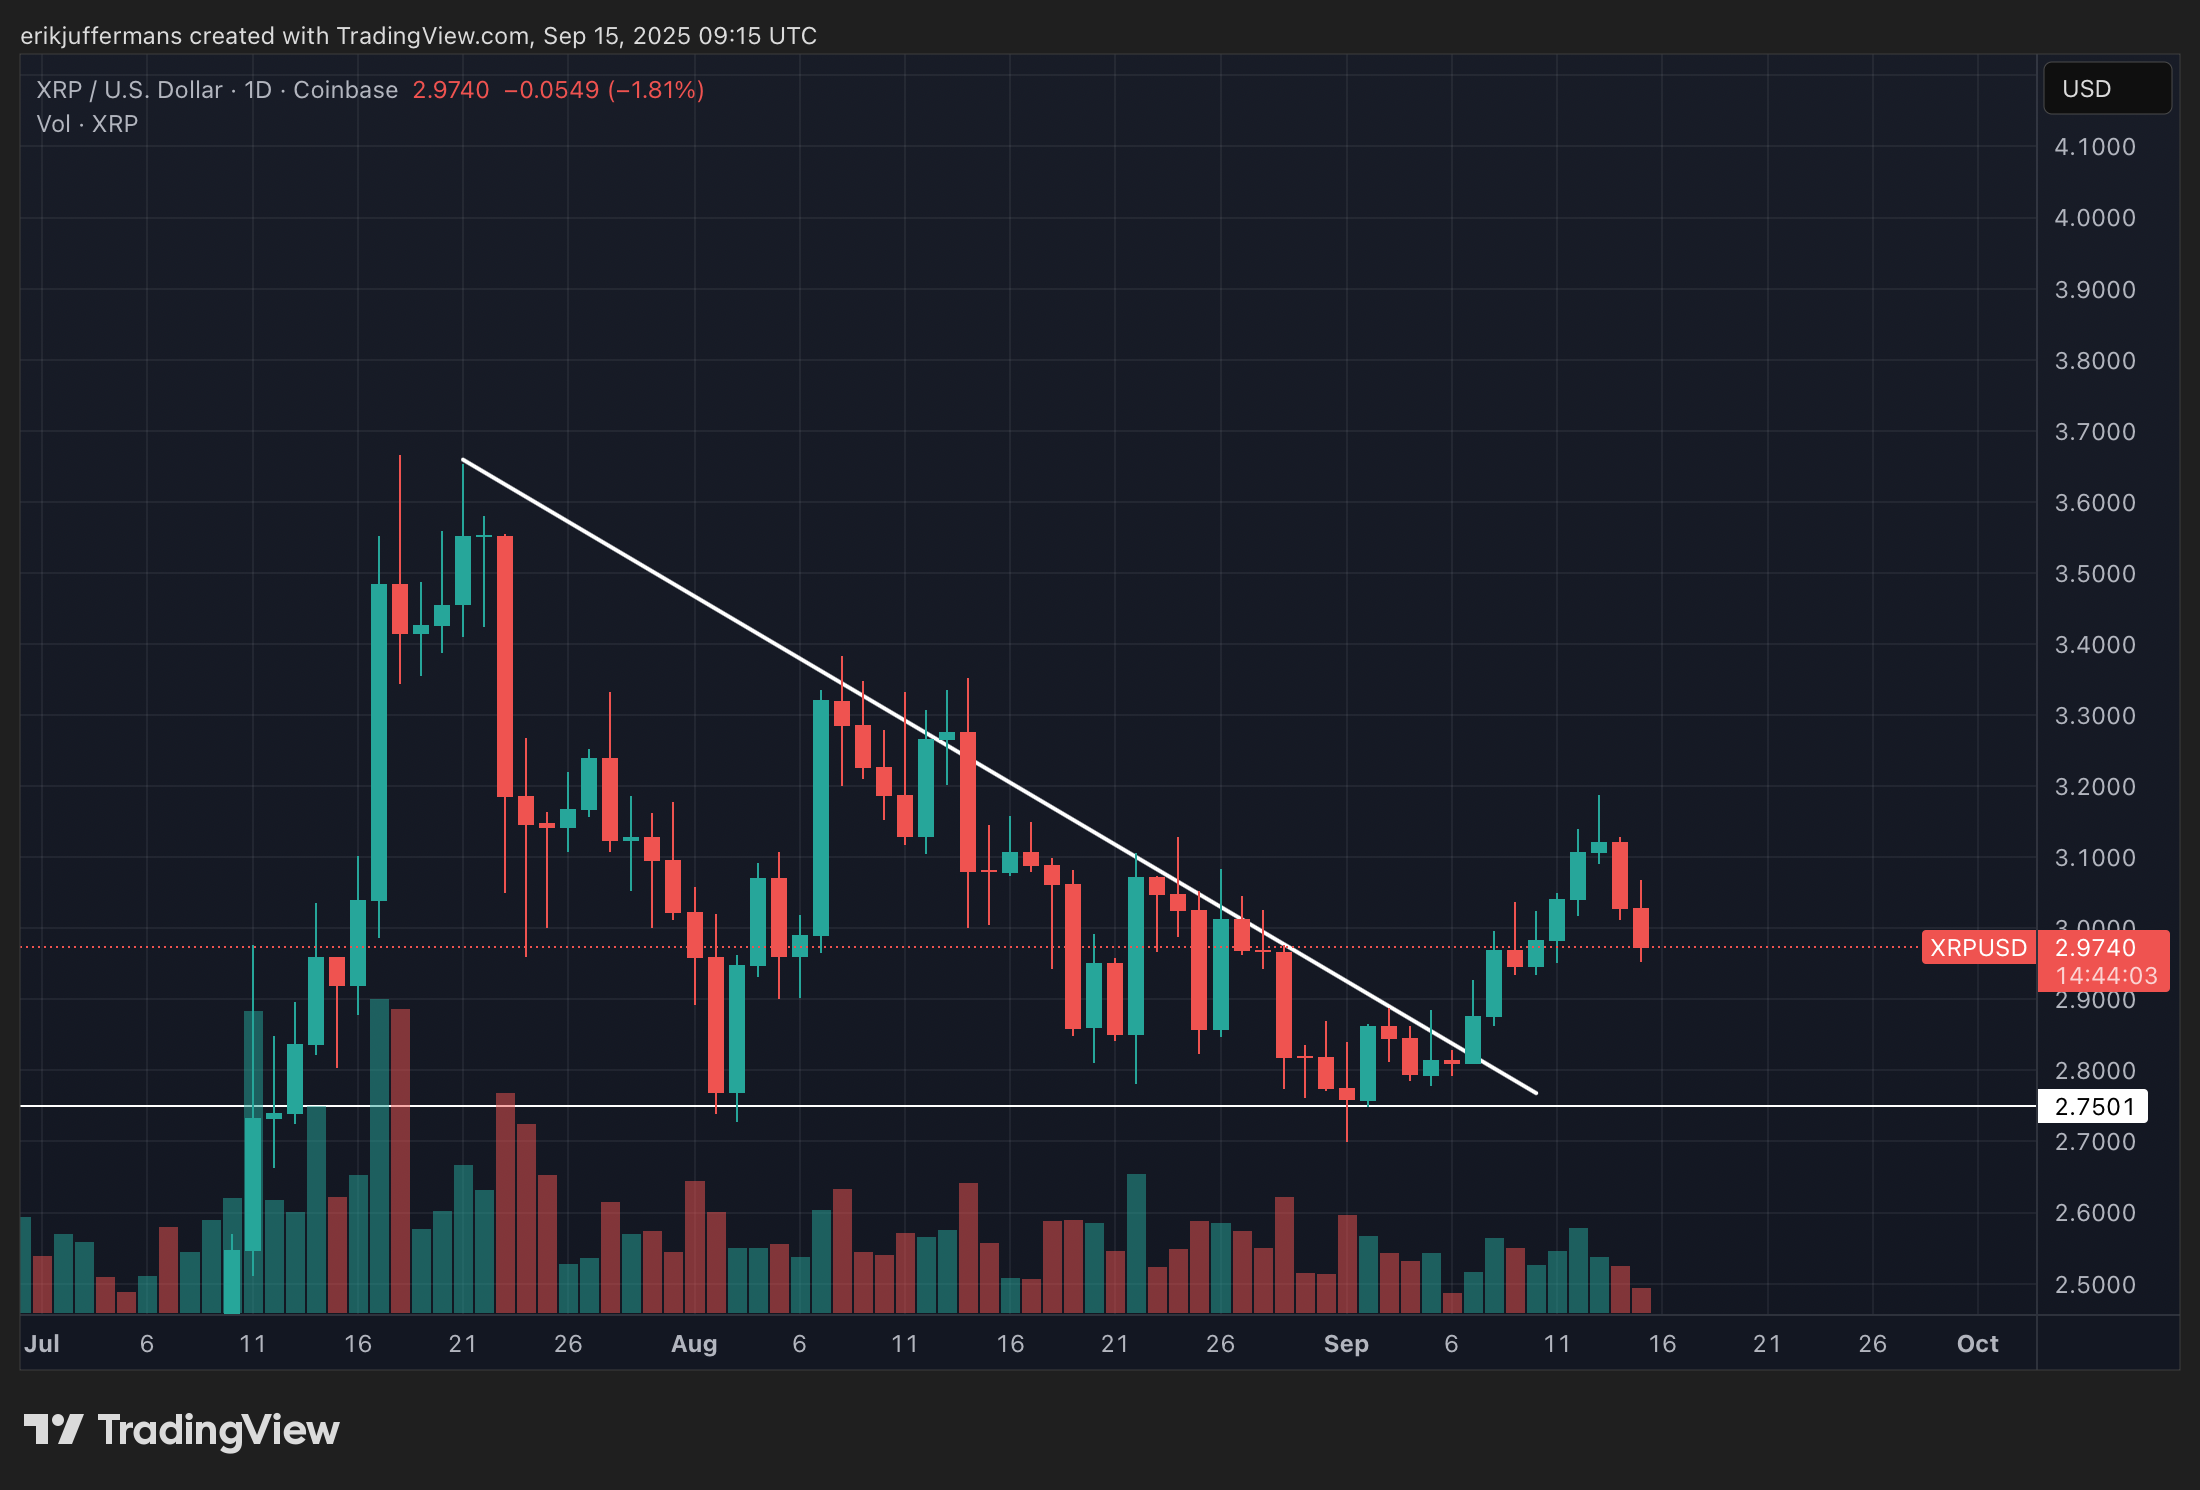Image resolution: width=2200 pixels, height=1490 pixels.
Task: Click the 14:44:03 countdown timer label
Action: (2105, 976)
